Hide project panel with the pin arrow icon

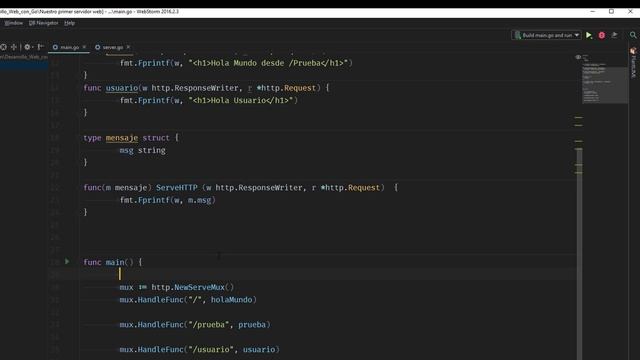[x=40, y=47]
